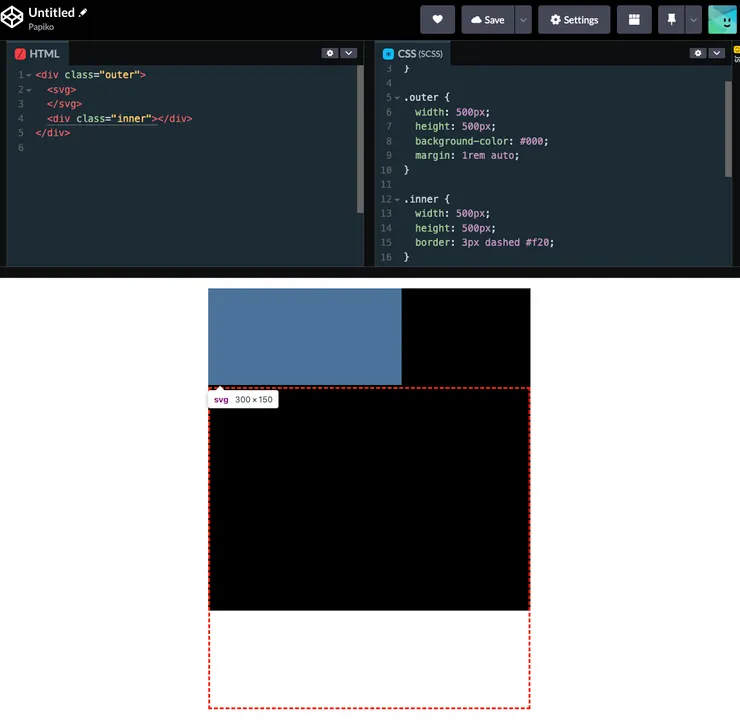Image resolution: width=740 pixels, height=723 pixels.
Task: Click the CodePen logo icon
Action: click(14, 19)
